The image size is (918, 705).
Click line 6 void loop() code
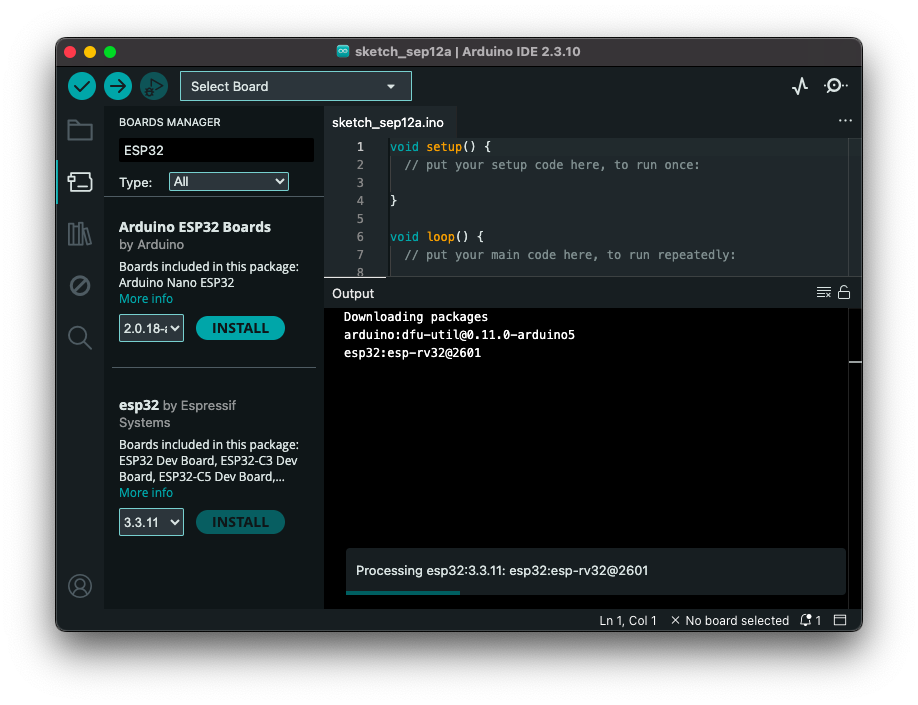click(x=437, y=237)
